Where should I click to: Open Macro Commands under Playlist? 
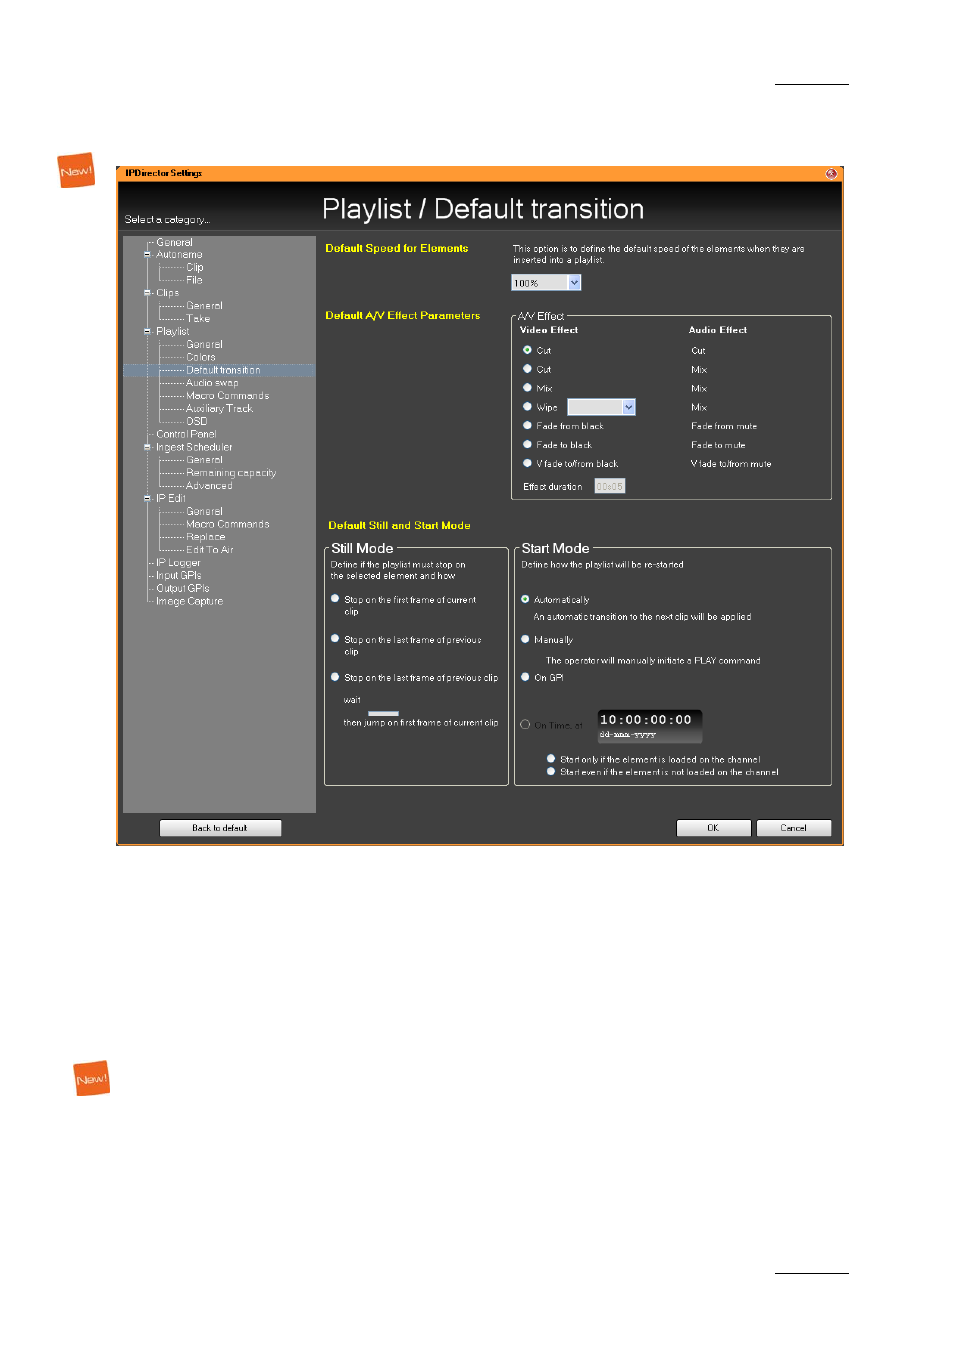[x=228, y=396]
